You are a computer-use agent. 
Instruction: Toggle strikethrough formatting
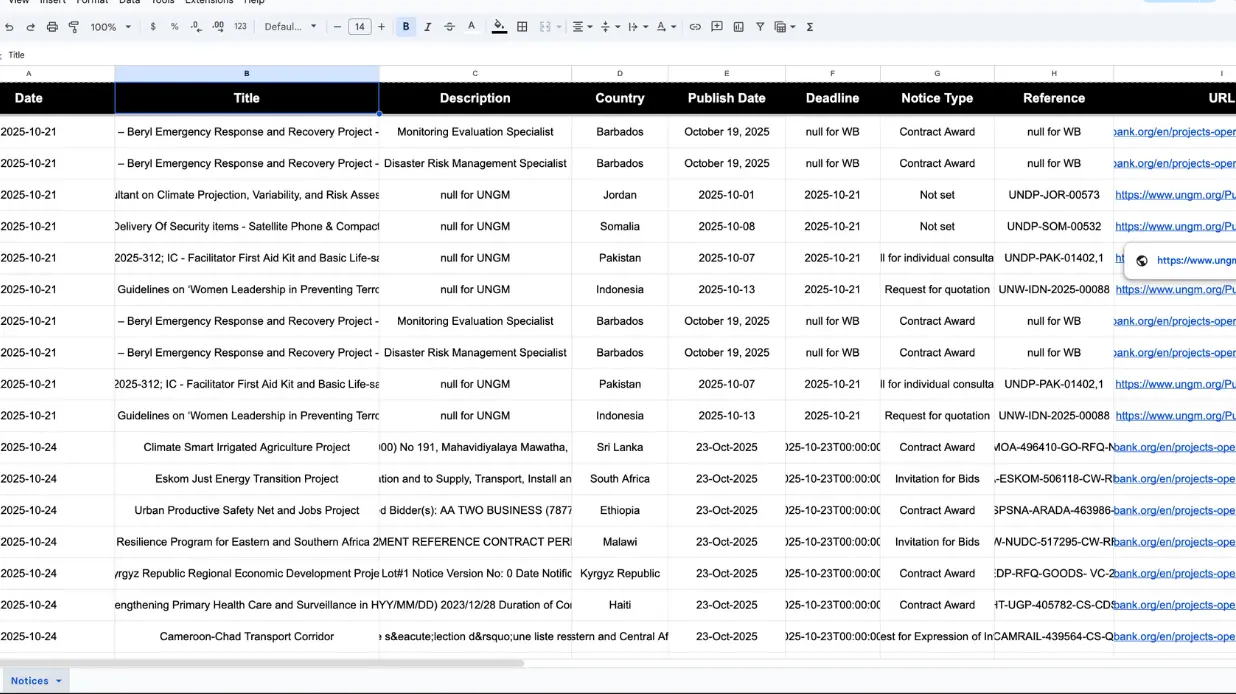click(449, 27)
